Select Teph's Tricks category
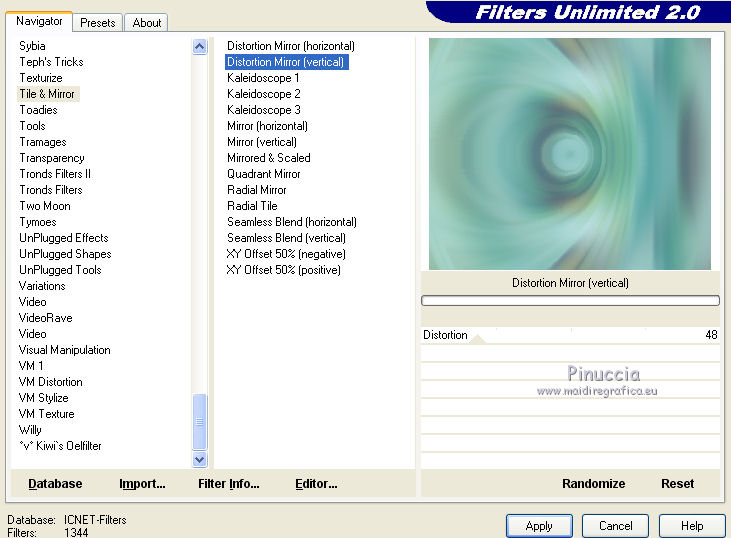The image size is (731, 538). (x=51, y=62)
